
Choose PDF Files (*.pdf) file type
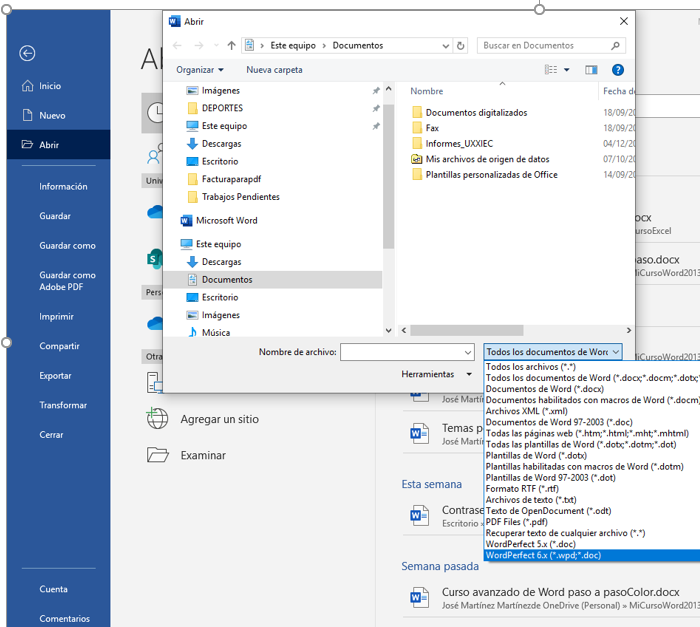point(517,522)
